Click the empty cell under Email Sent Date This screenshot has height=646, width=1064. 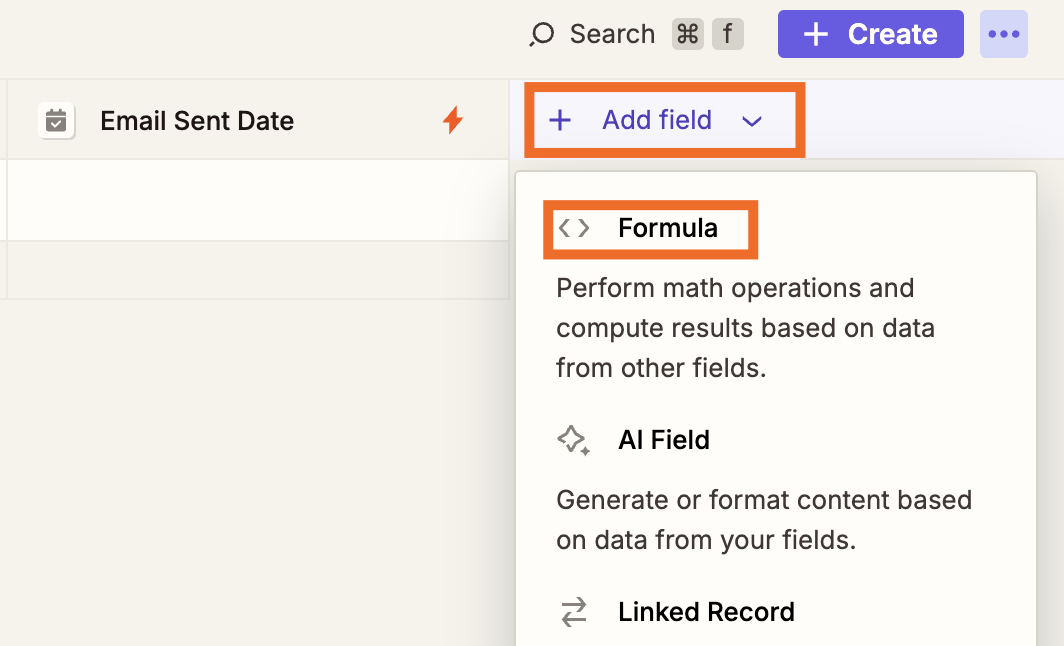coord(250,200)
